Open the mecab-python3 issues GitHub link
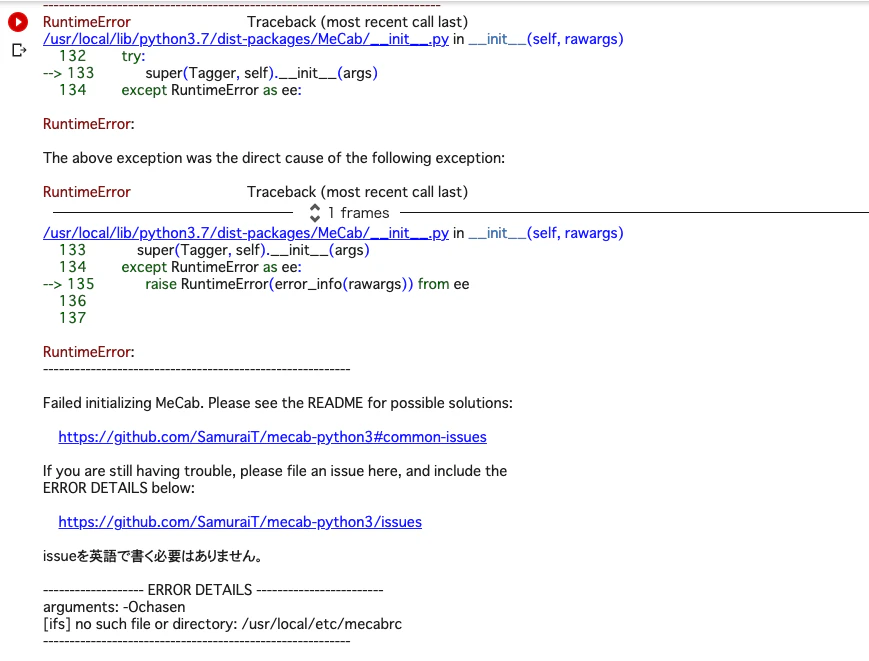Image resolution: width=869 pixels, height=661 pixels. [240, 522]
